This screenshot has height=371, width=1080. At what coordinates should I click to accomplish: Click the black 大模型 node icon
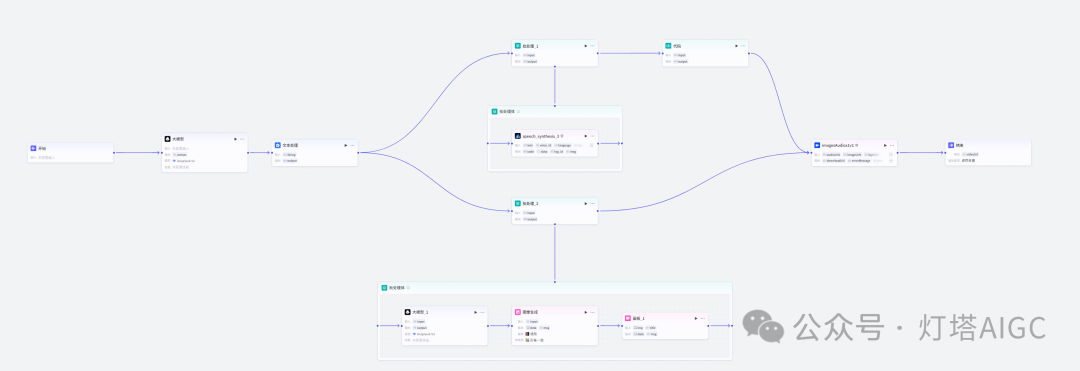[167, 139]
